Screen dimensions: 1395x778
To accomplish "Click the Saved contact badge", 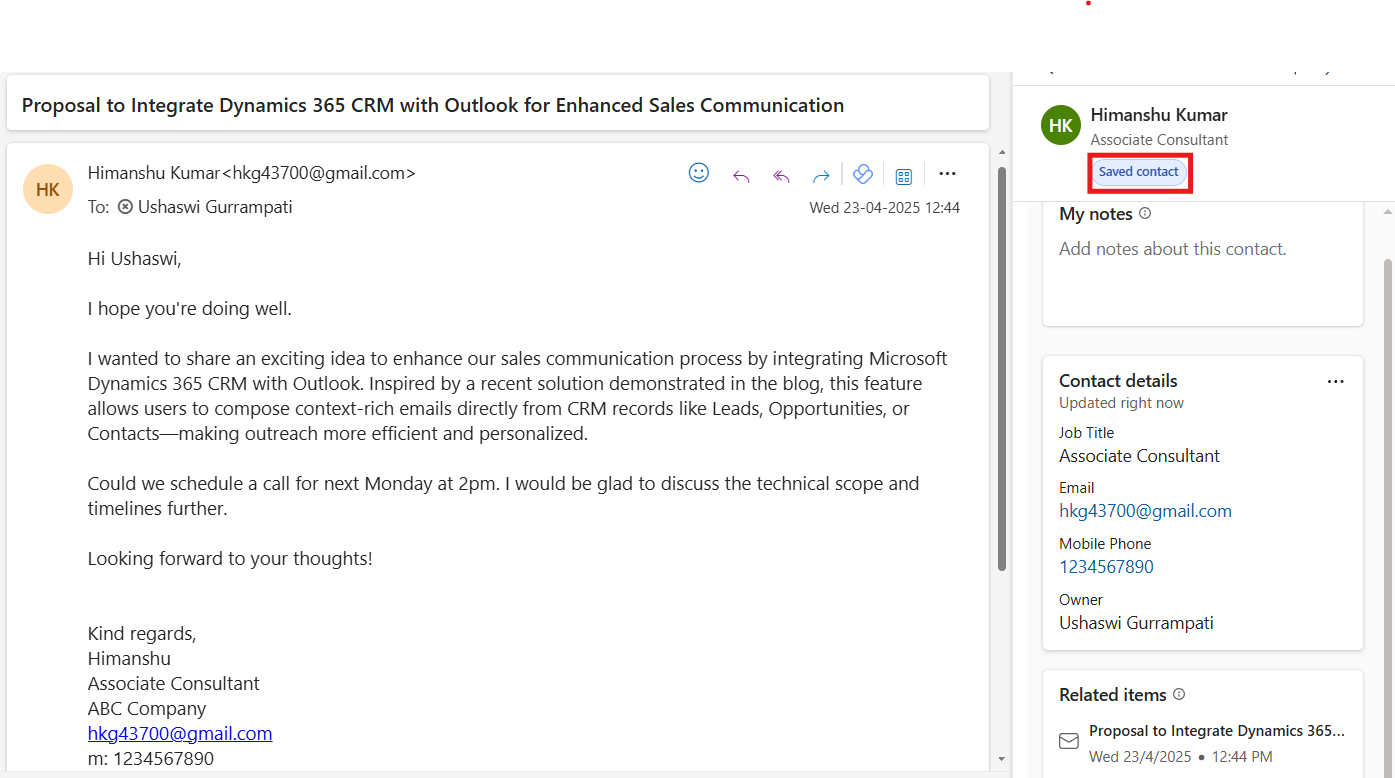I will [1139, 172].
